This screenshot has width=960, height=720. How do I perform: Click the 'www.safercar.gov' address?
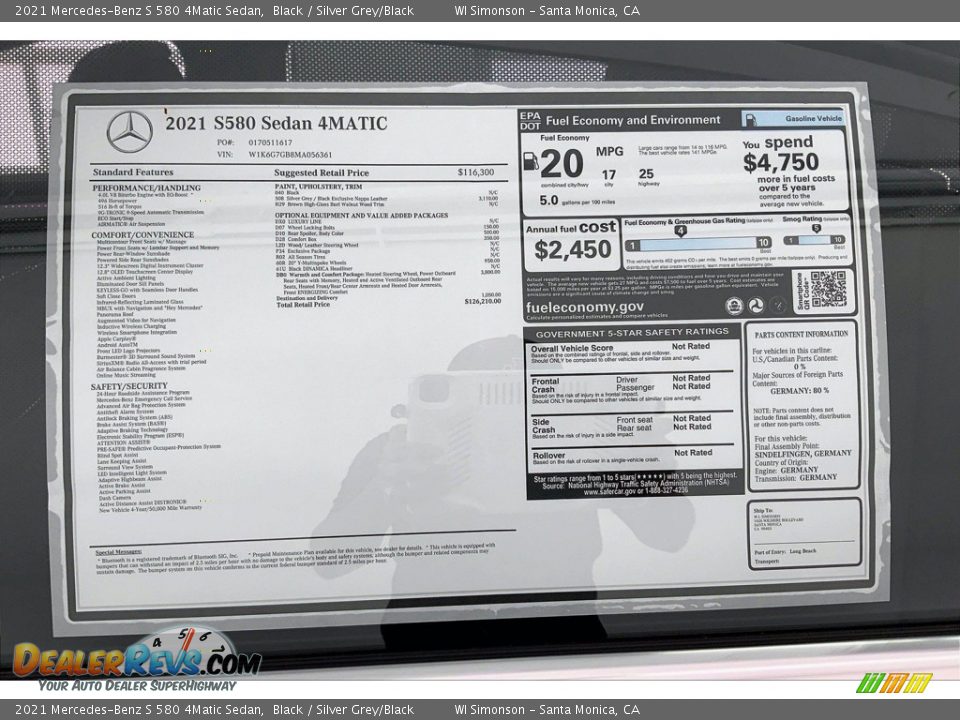[x=610, y=492]
